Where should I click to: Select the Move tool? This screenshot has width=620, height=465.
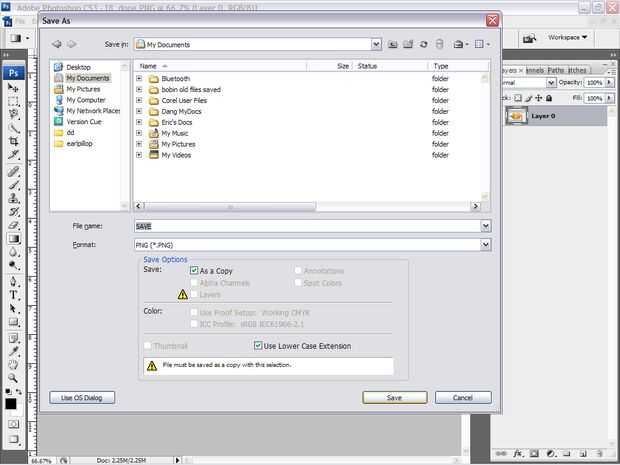[x=13, y=88]
